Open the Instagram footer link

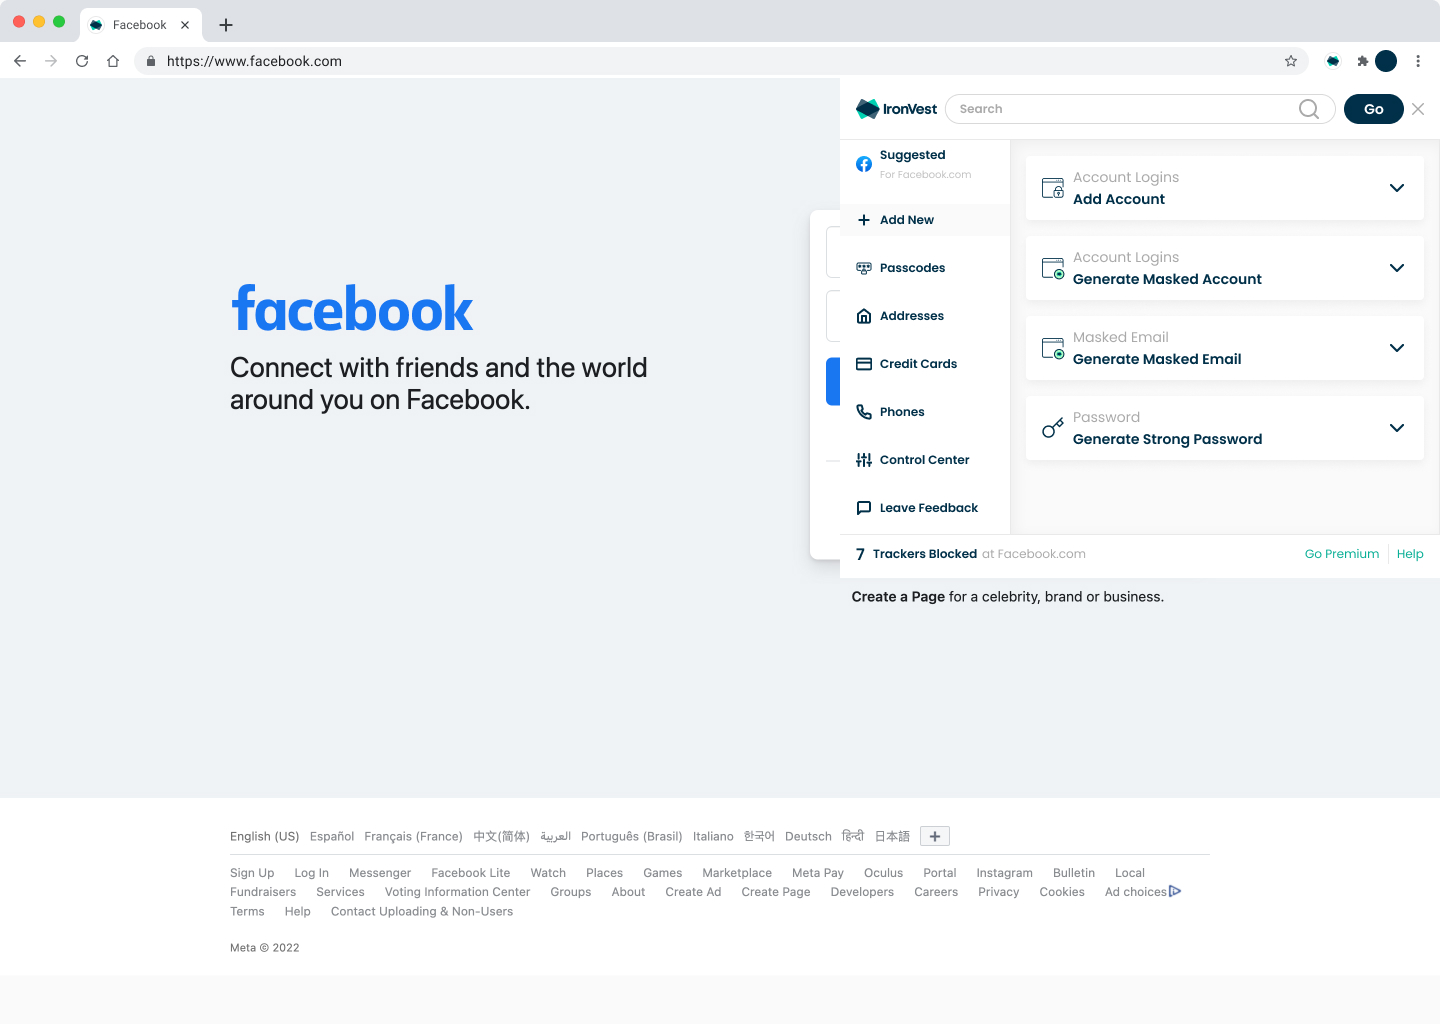tap(1004, 873)
